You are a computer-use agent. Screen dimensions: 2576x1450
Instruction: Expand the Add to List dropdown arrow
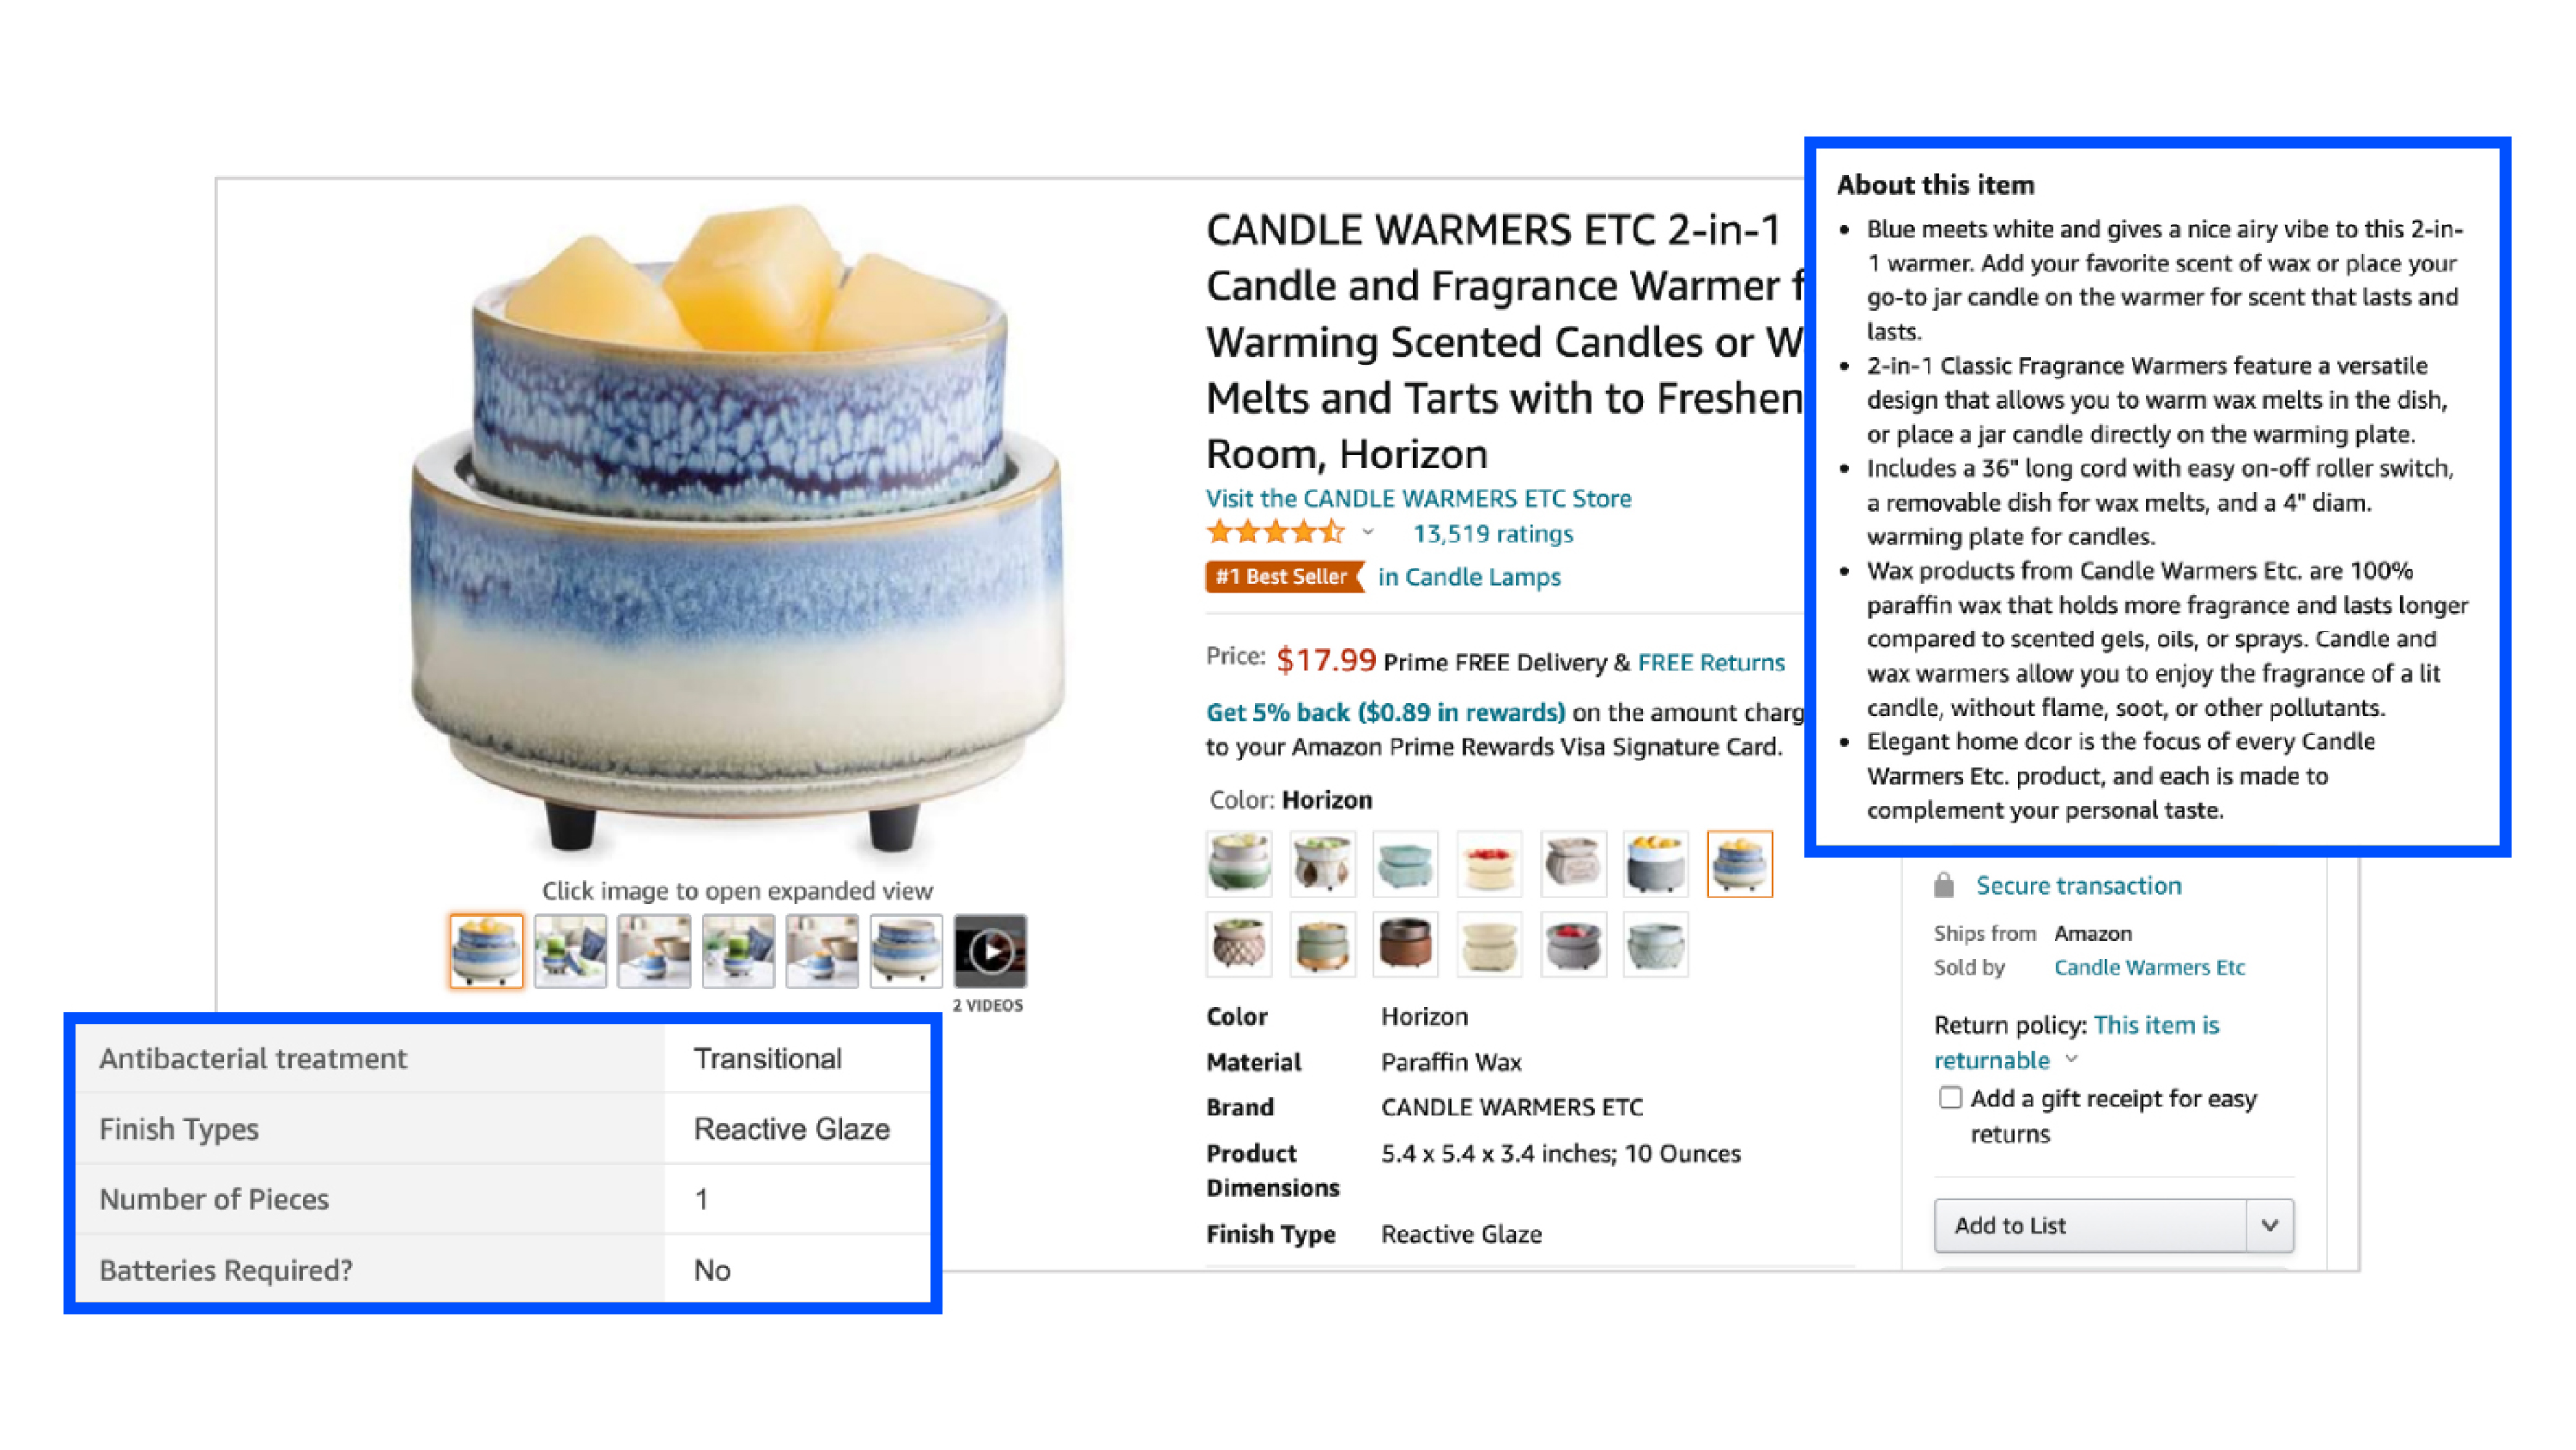click(2270, 1225)
